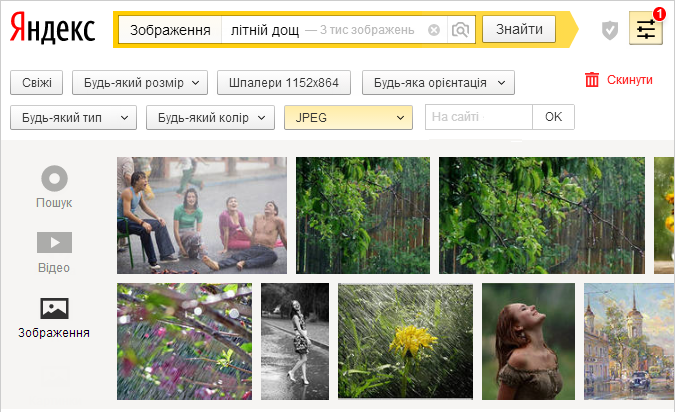This screenshot has width=675, height=412.
Task: Select the Зображення sidebar icon
Action: coord(54,308)
